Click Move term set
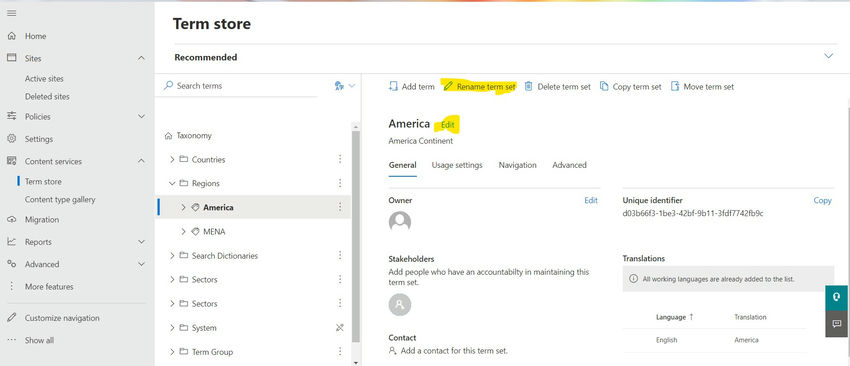Viewport: 850px width, 366px height. point(703,87)
